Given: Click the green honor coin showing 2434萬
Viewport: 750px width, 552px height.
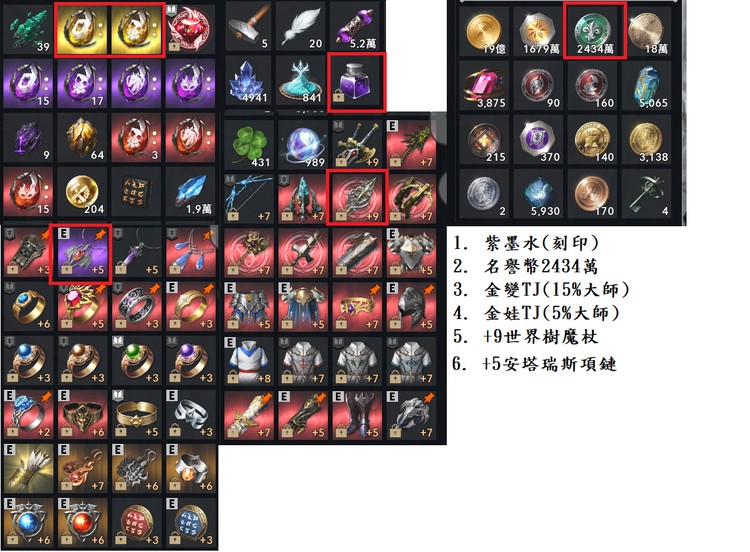Looking at the screenshot, I should (595, 30).
